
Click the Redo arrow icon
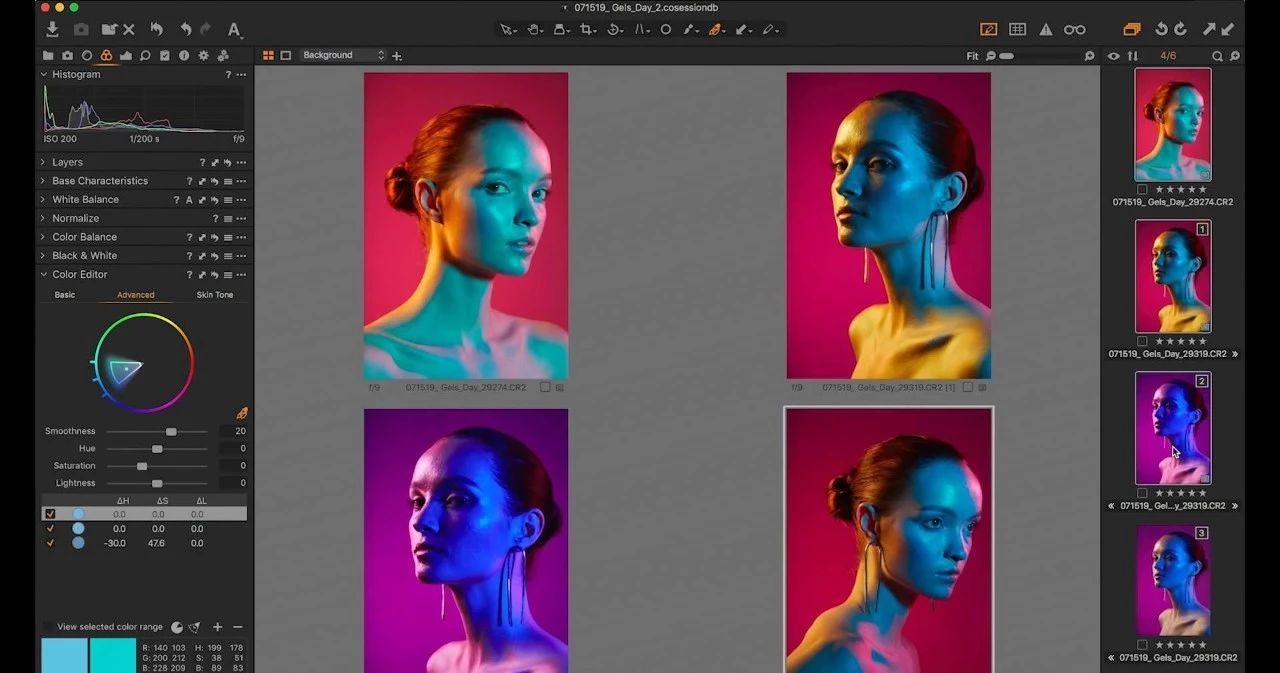[206, 30]
